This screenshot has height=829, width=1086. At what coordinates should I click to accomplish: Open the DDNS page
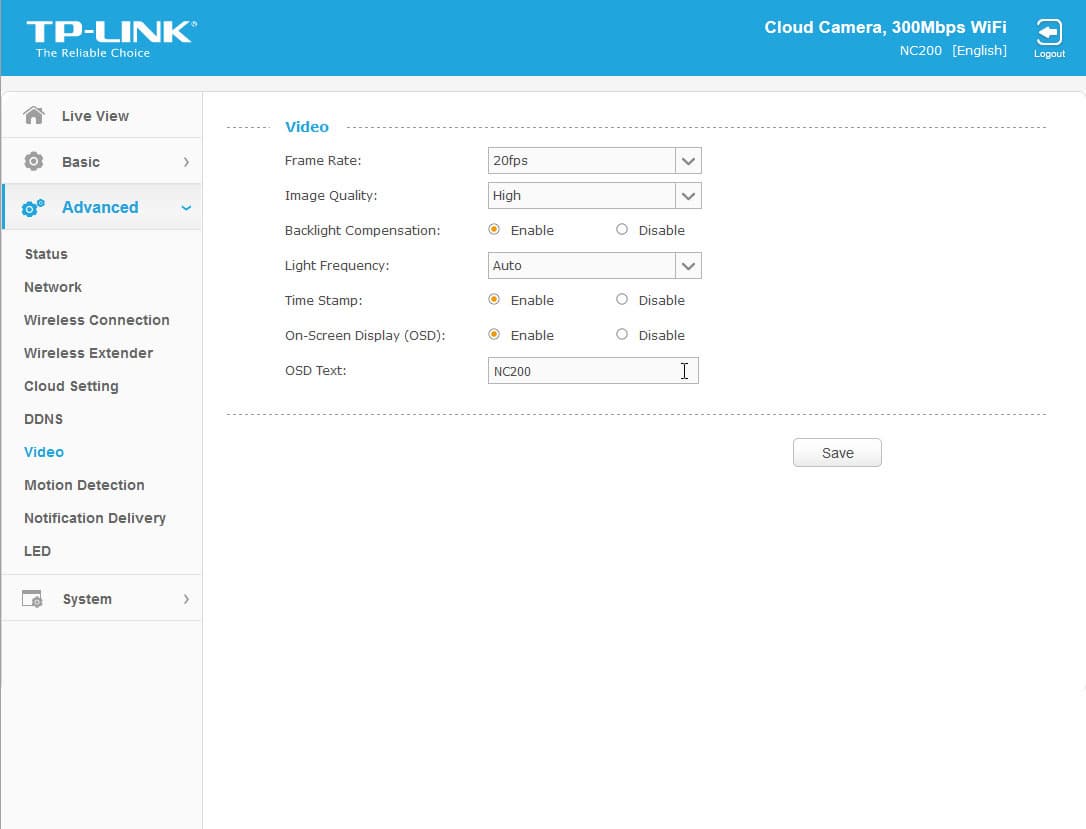pyautogui.click(x=44, y=419)
